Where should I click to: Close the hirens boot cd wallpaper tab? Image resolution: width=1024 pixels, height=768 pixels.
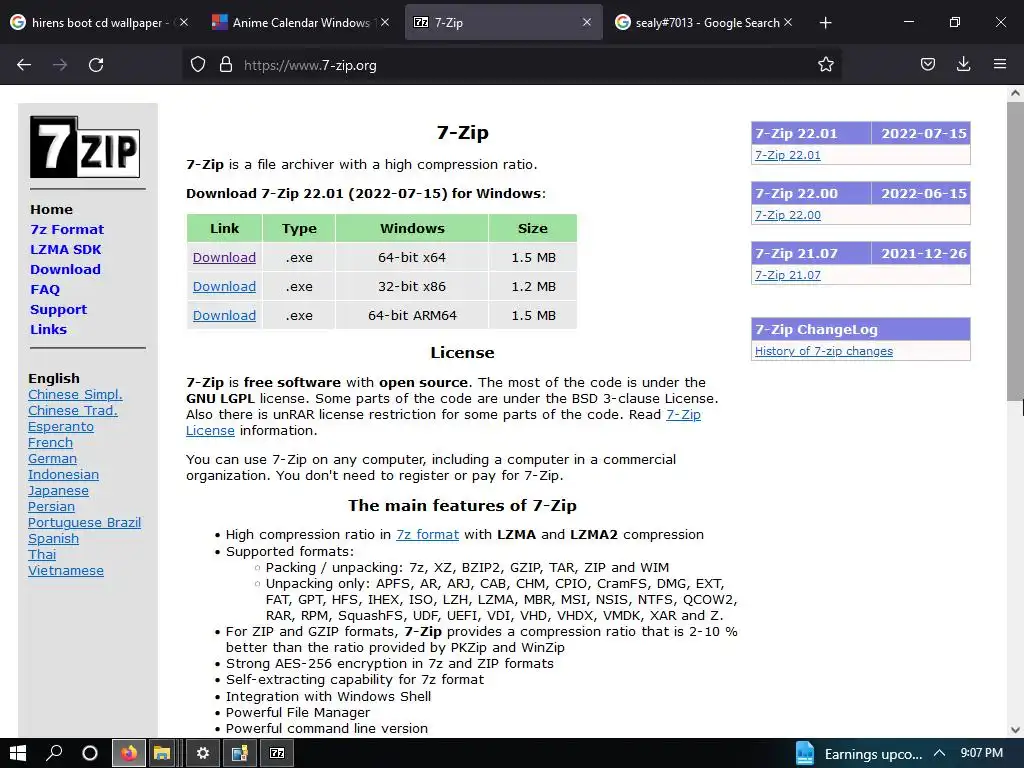click(184, 22)
